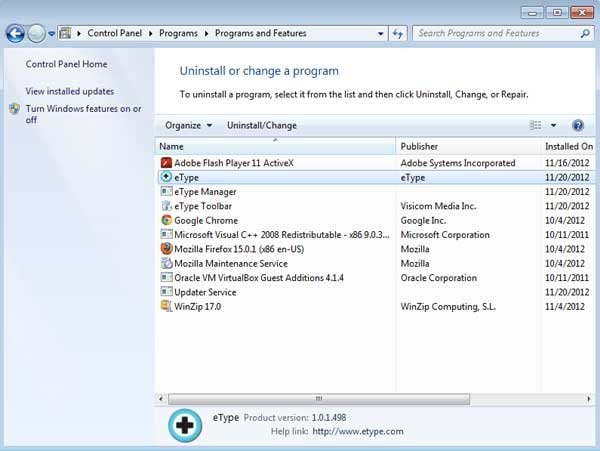This screenshot has height=451, width=600.
Task: Click the horizontal scrollbar thumb
Action: point(319,399)
